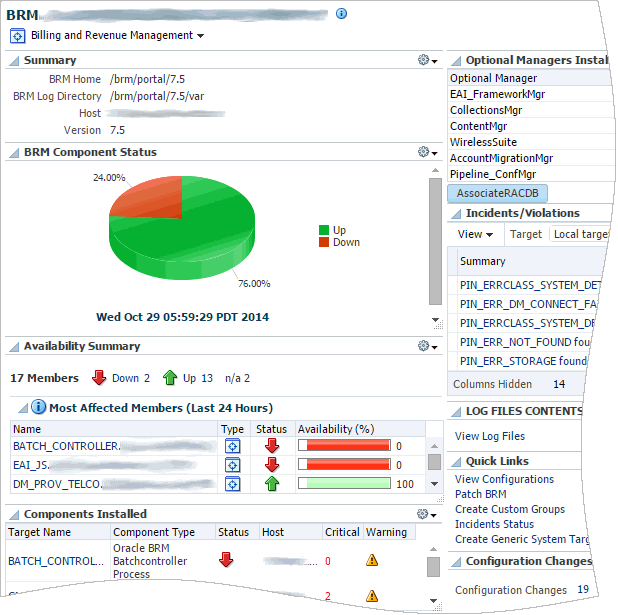Screen dimensions: 618x615
Task: Click the down status icon in Components Installed
Action: click(x=226, y=560)
